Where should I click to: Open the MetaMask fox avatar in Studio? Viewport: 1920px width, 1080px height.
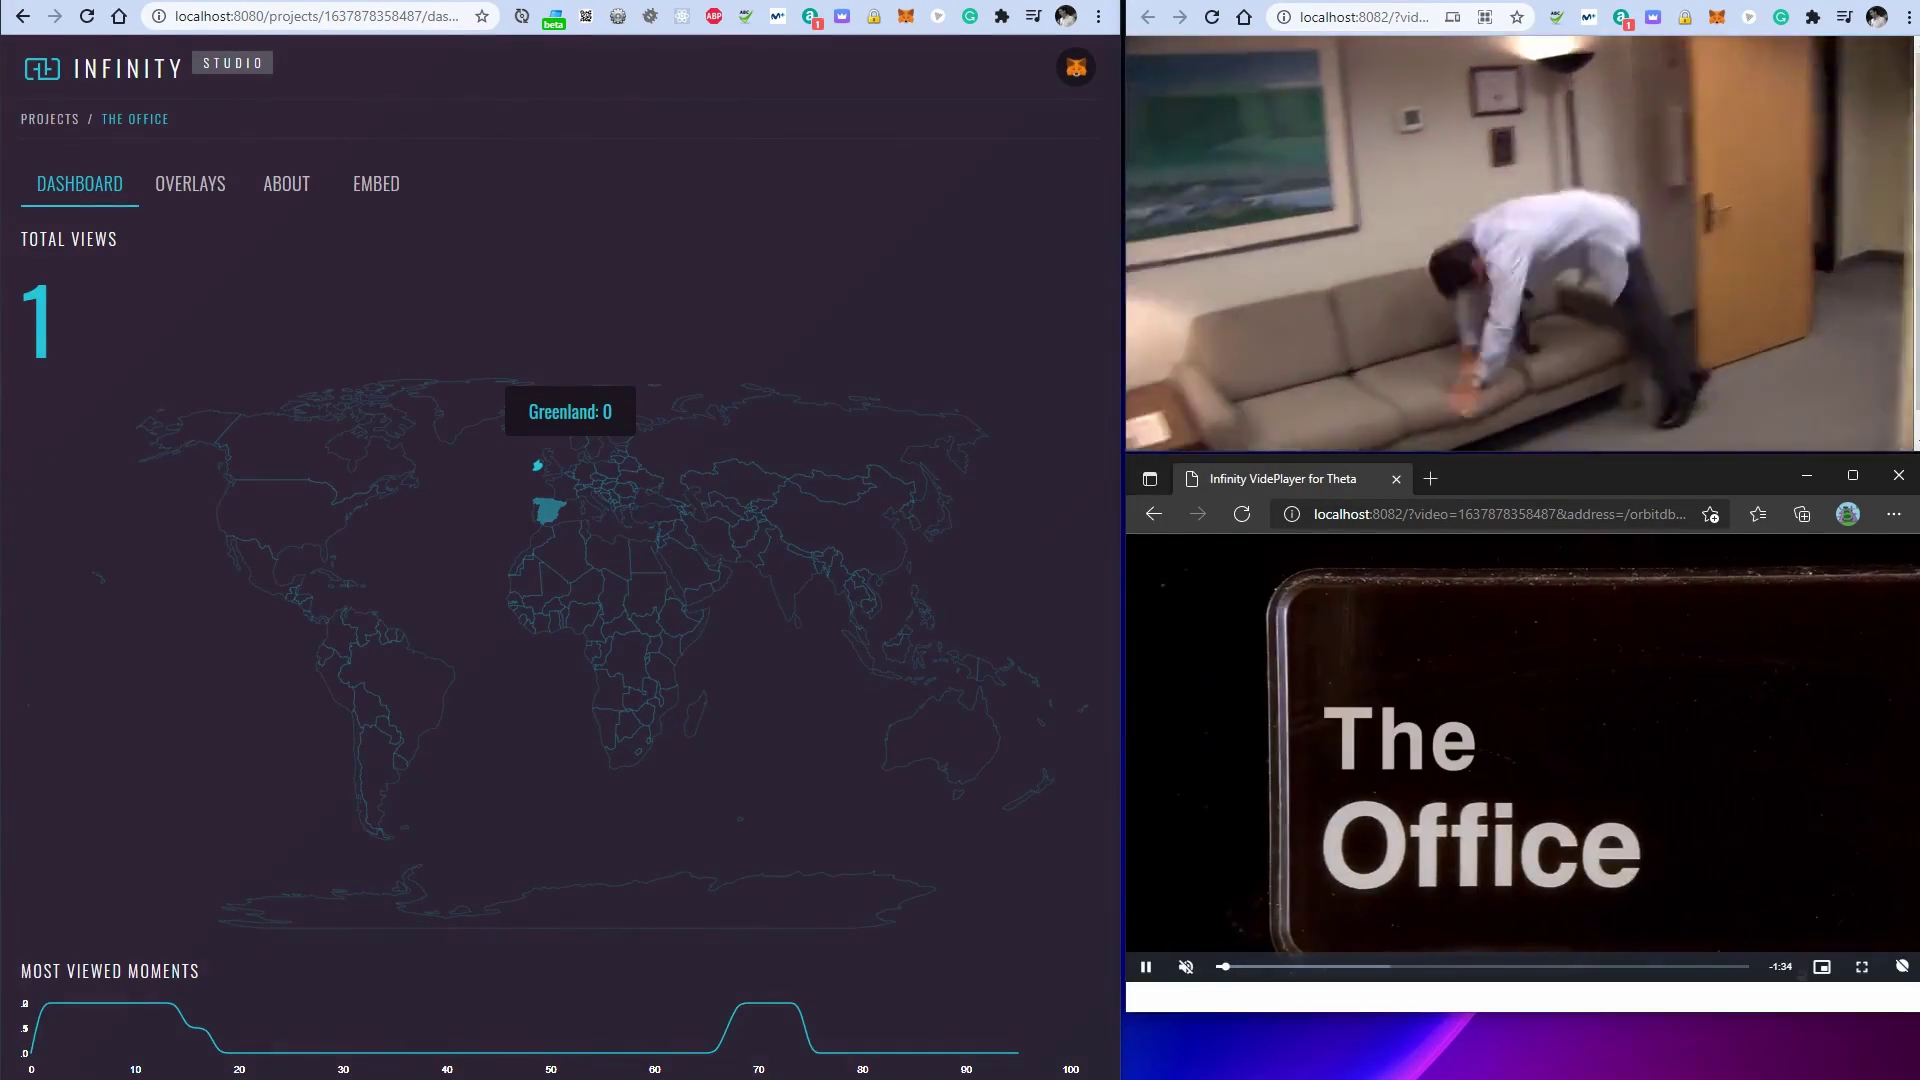[x=1076, y=68]
